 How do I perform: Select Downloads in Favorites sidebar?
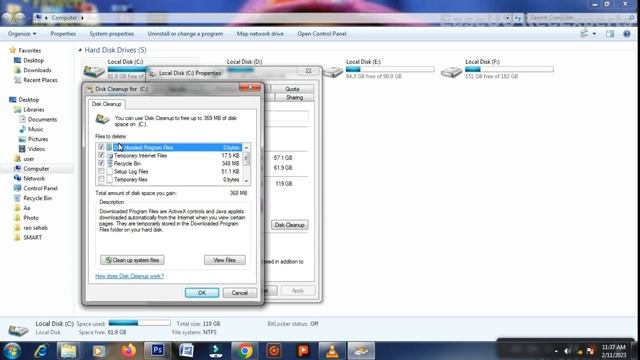point(37,70)
